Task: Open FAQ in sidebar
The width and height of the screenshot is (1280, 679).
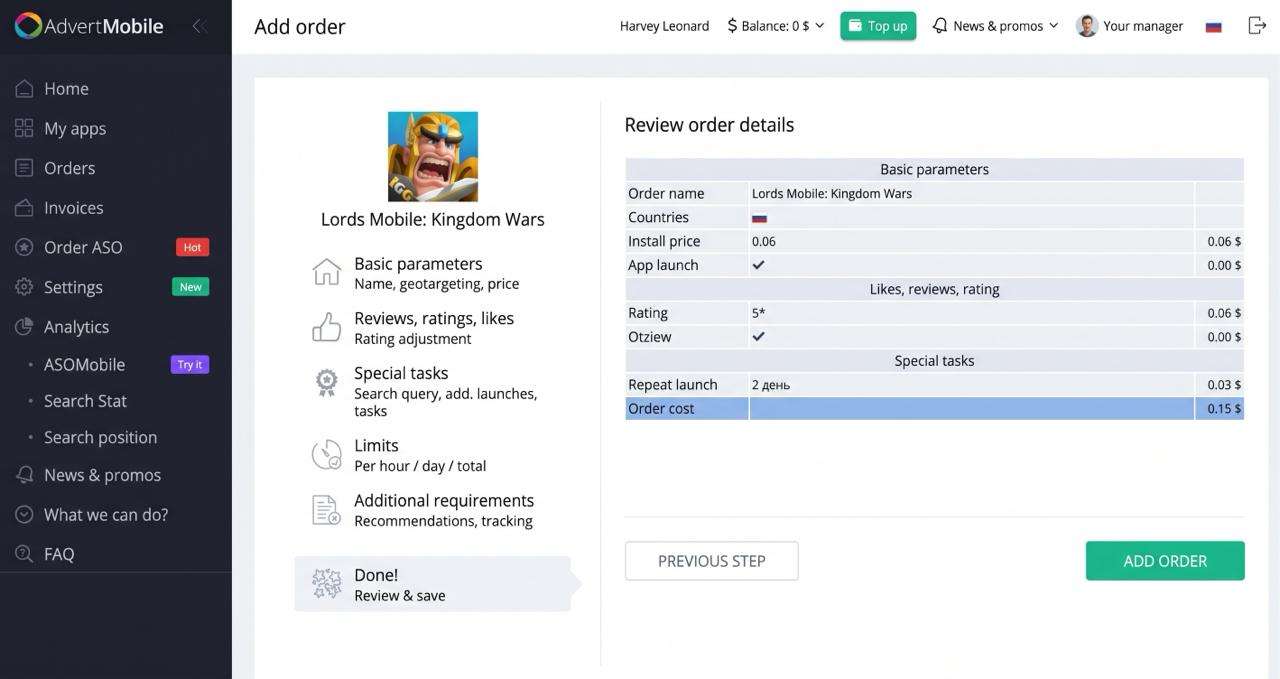Action: coord(59,554)
